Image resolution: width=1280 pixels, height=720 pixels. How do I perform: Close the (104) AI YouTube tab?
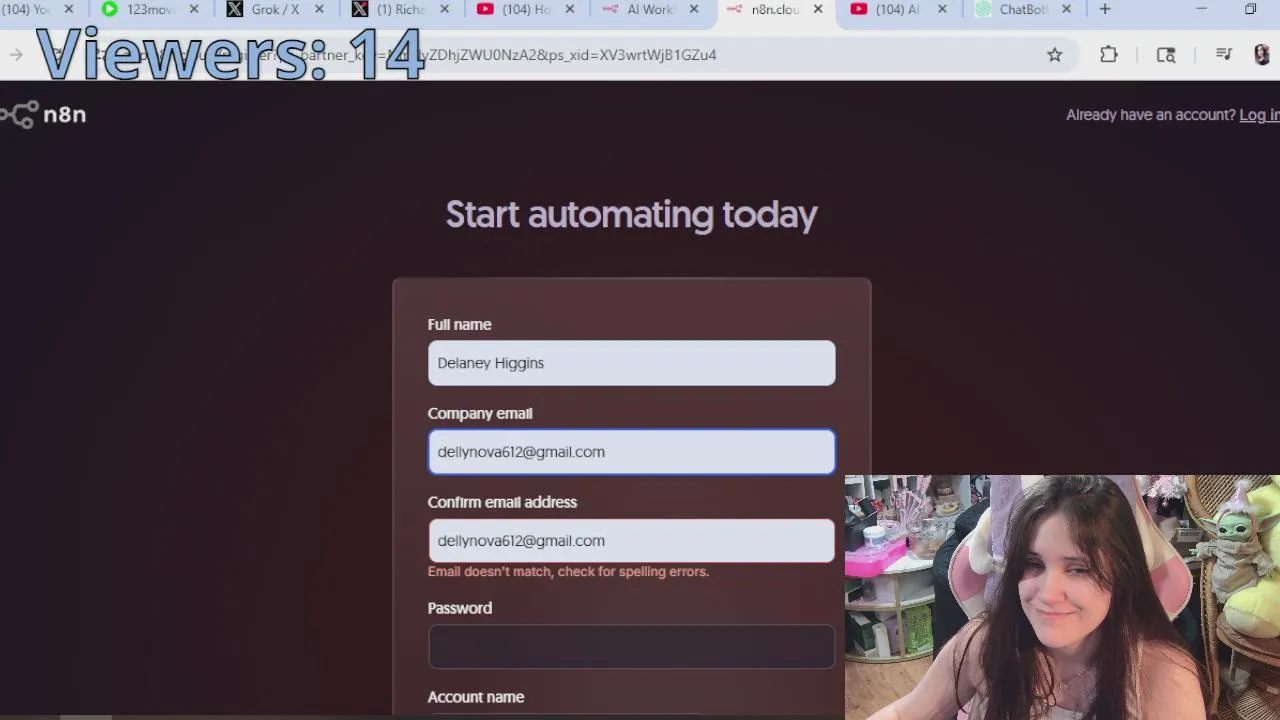[941, 9]
